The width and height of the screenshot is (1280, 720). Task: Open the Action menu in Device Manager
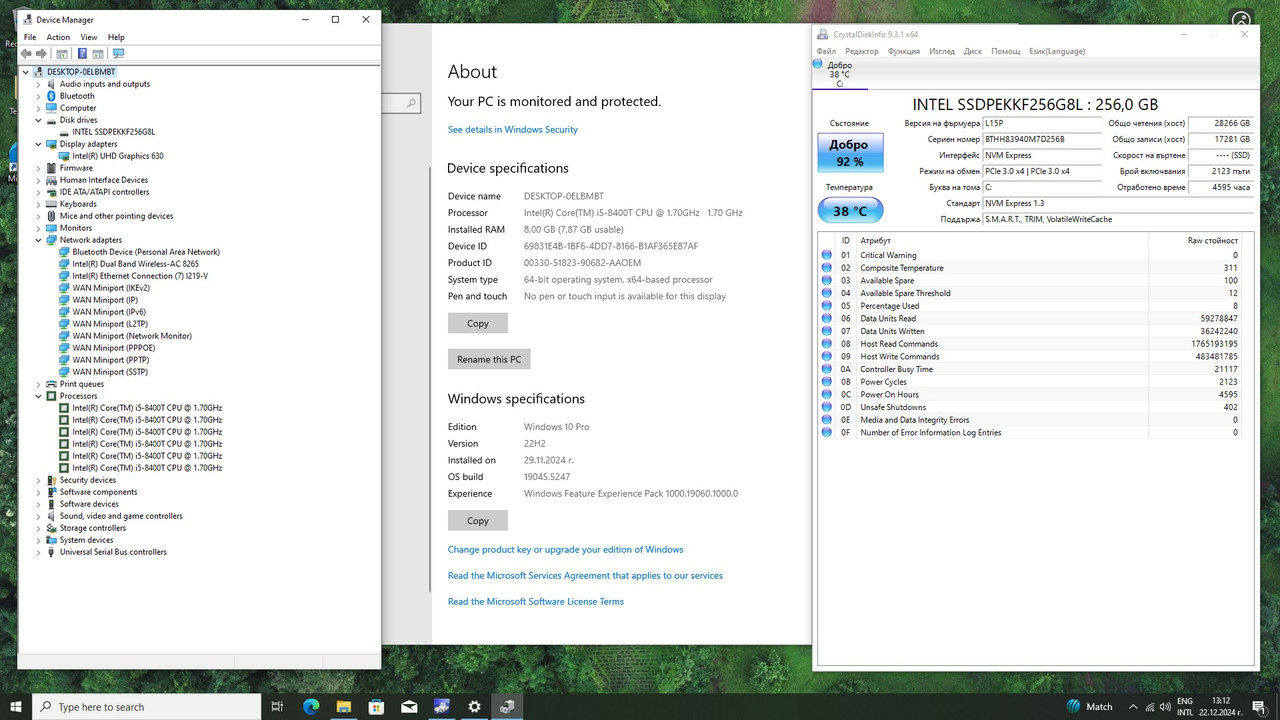(58, 37)
